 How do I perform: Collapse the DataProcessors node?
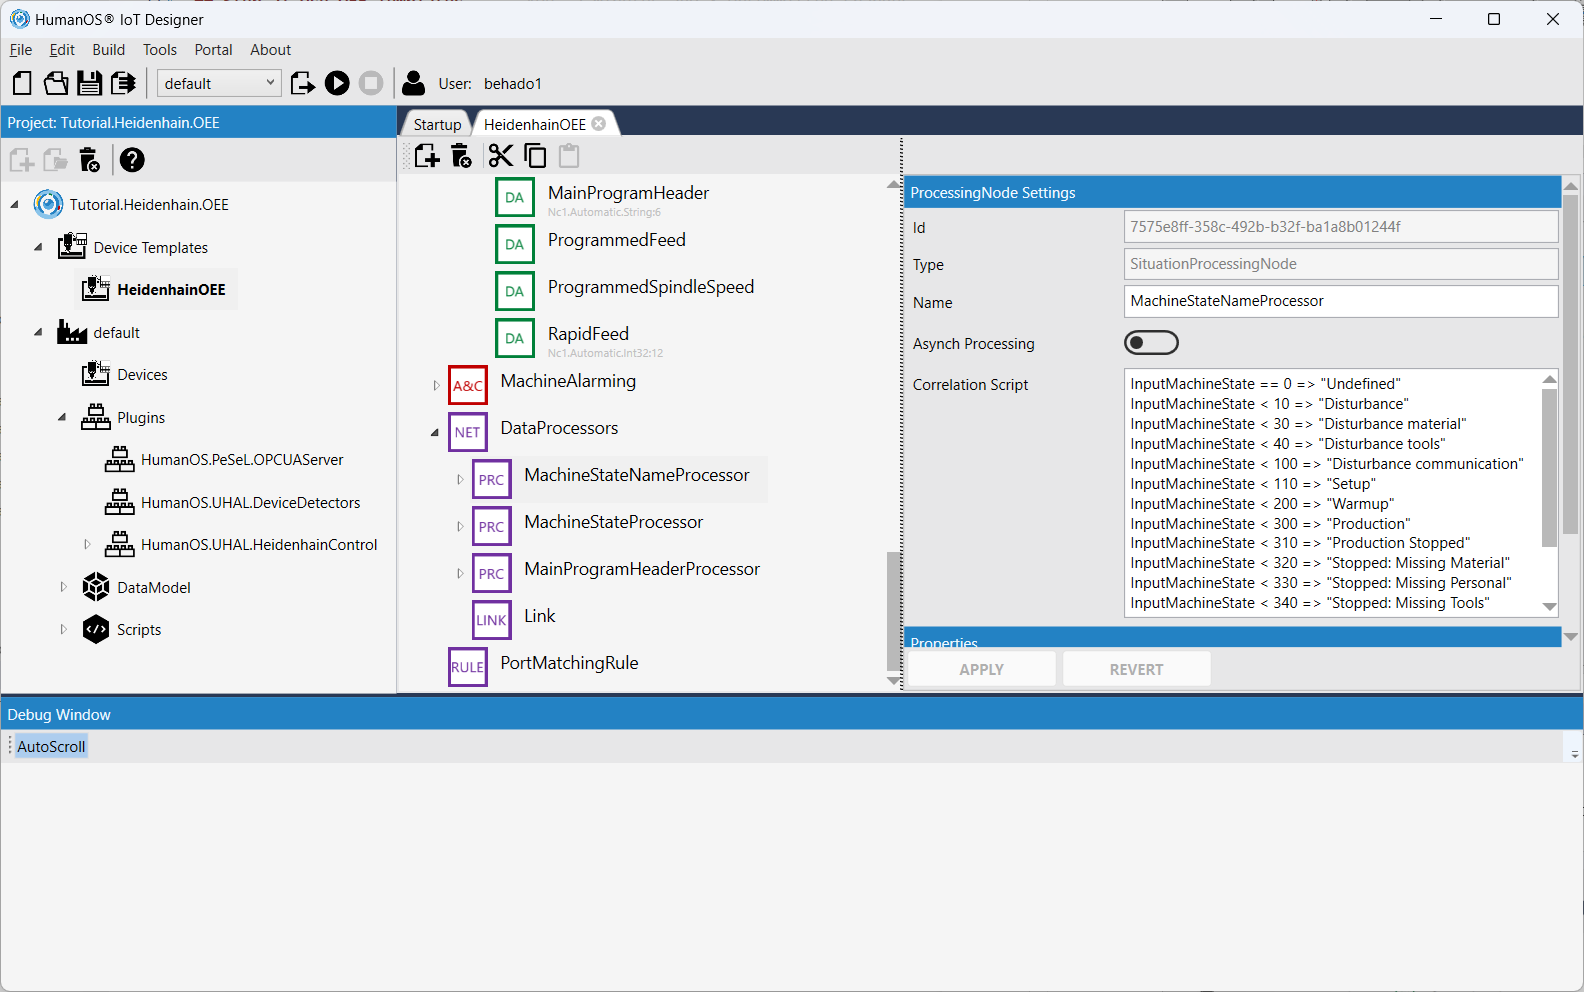pos(435,433)
